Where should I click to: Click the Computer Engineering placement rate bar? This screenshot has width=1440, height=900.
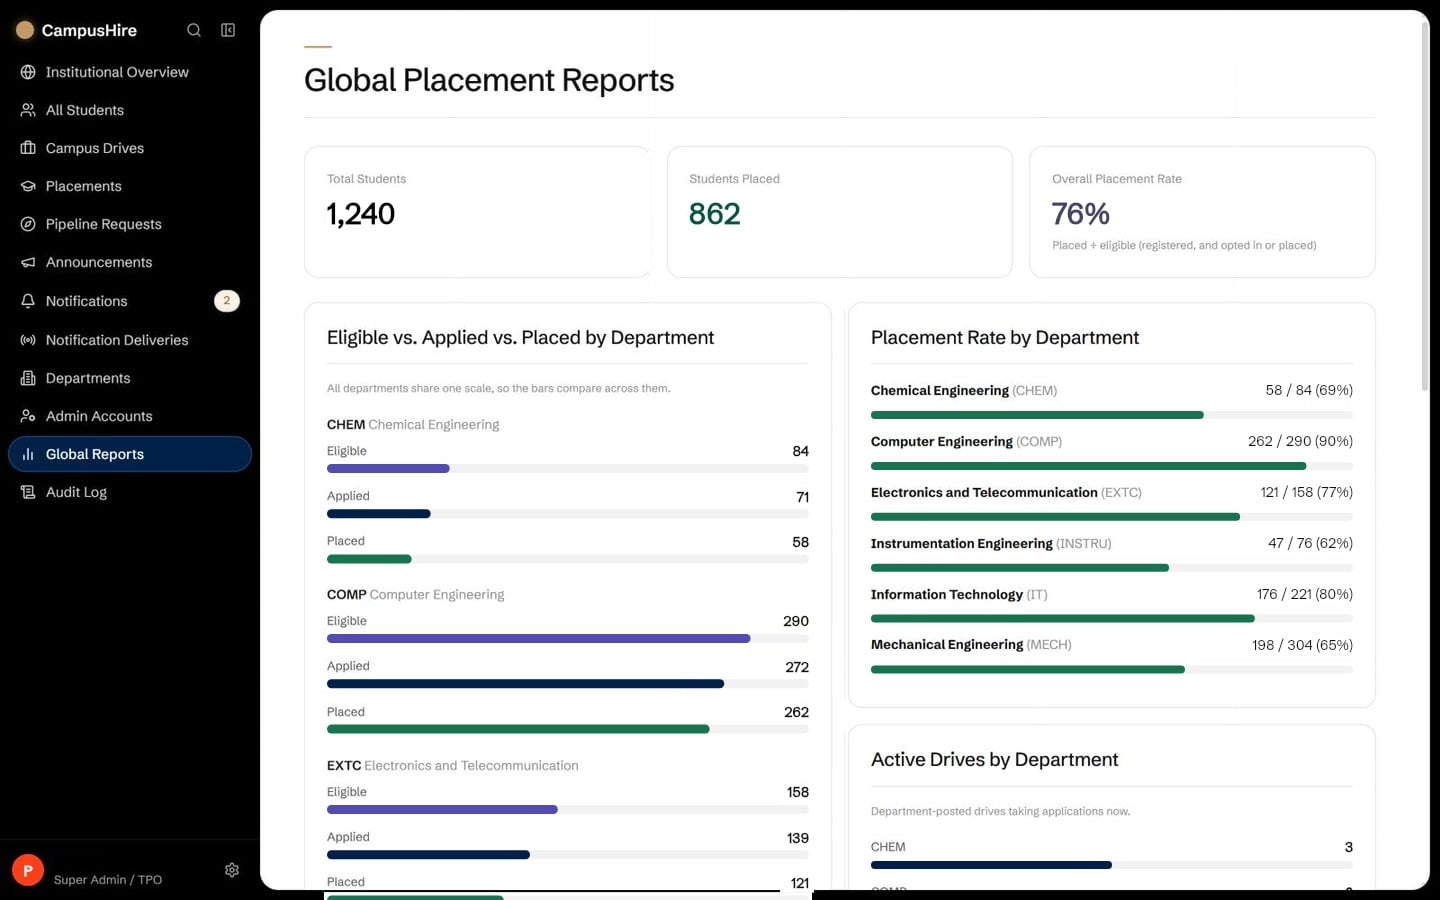pyautogui.click(x=1112, y=466)
